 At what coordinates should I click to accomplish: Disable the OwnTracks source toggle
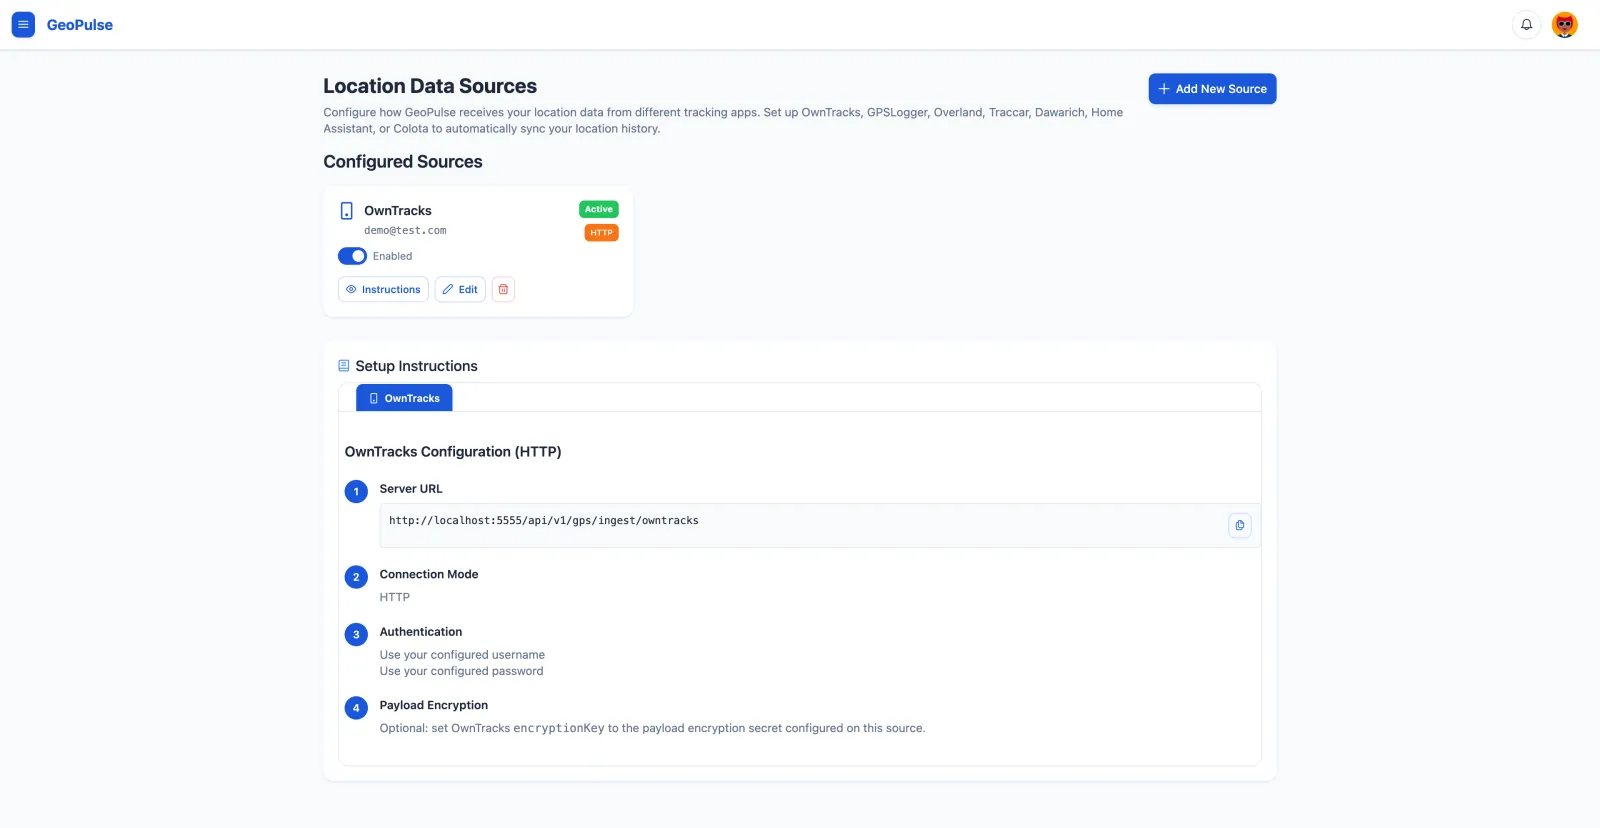pyautogui.click(x=352, y=256)
